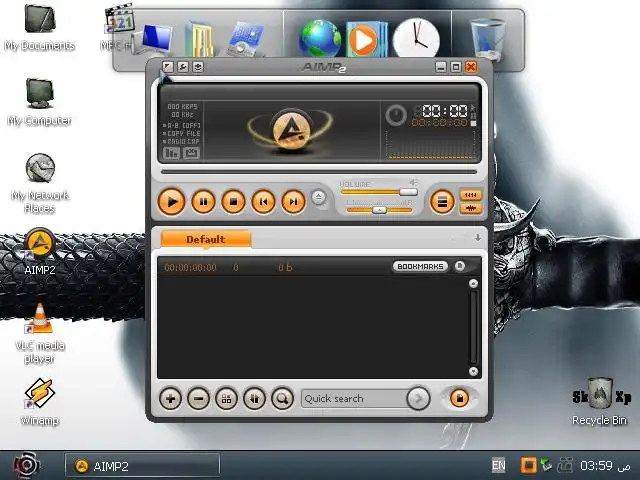Viewport: 640px width, 480px height.
Task: Open the AIMP2 main menu icon
Action: (168, 67)
